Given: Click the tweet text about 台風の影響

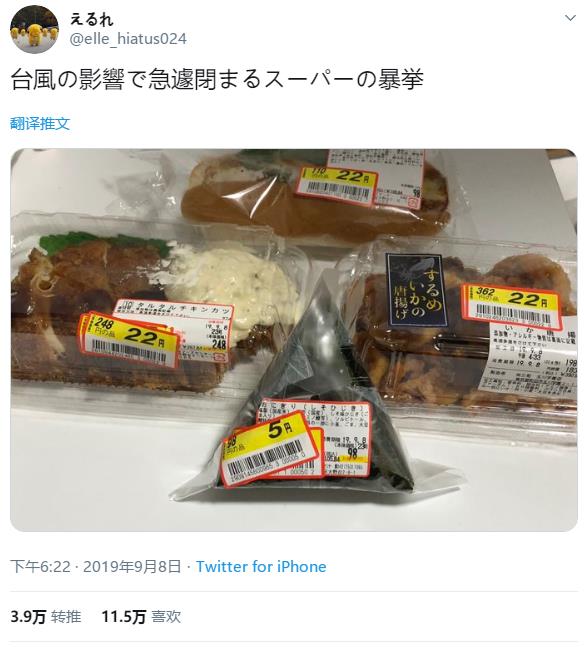Looking at the screenshot, I should coord(217,80).
